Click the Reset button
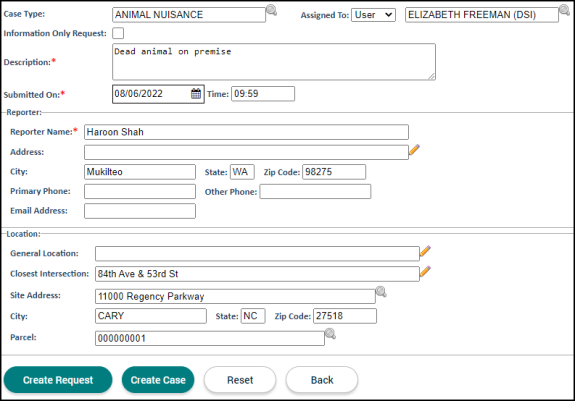This screenshot has width=575, height=401. (240, 380)
